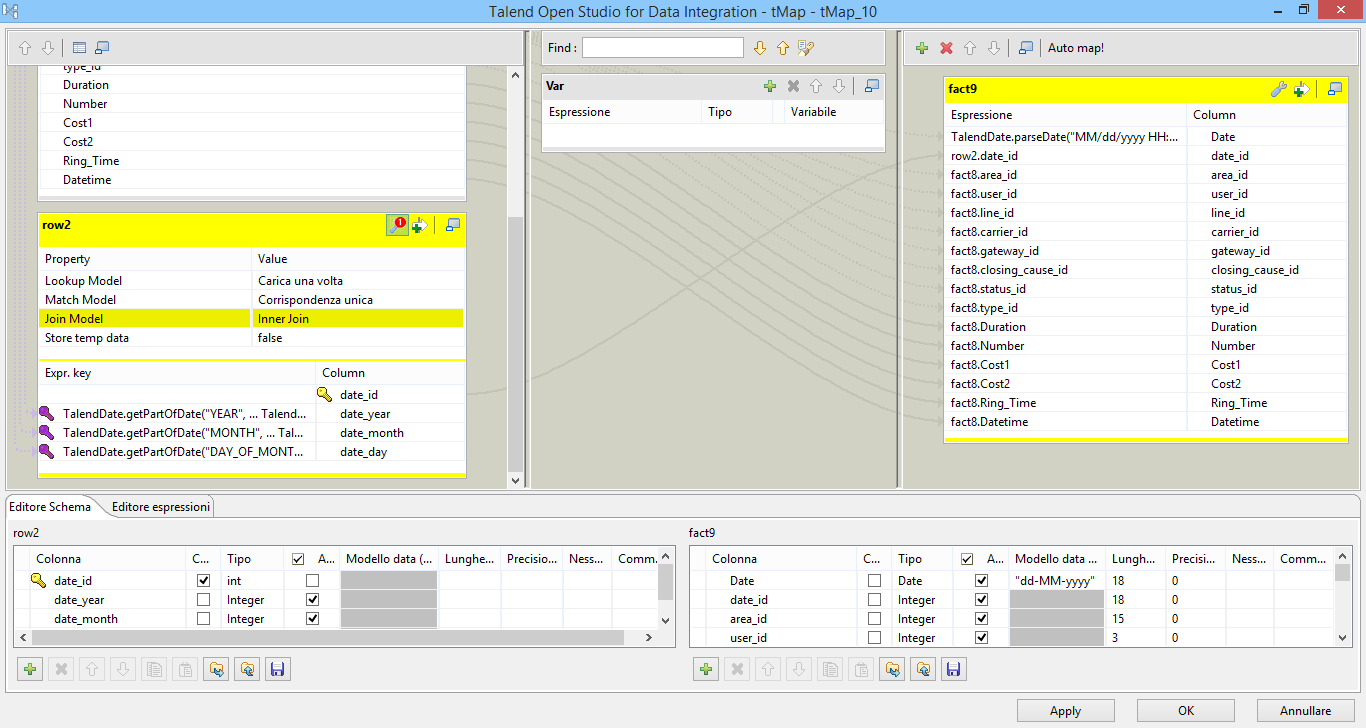
Task: Minimize the fact9 output table
Action: tap(1335, 90)
